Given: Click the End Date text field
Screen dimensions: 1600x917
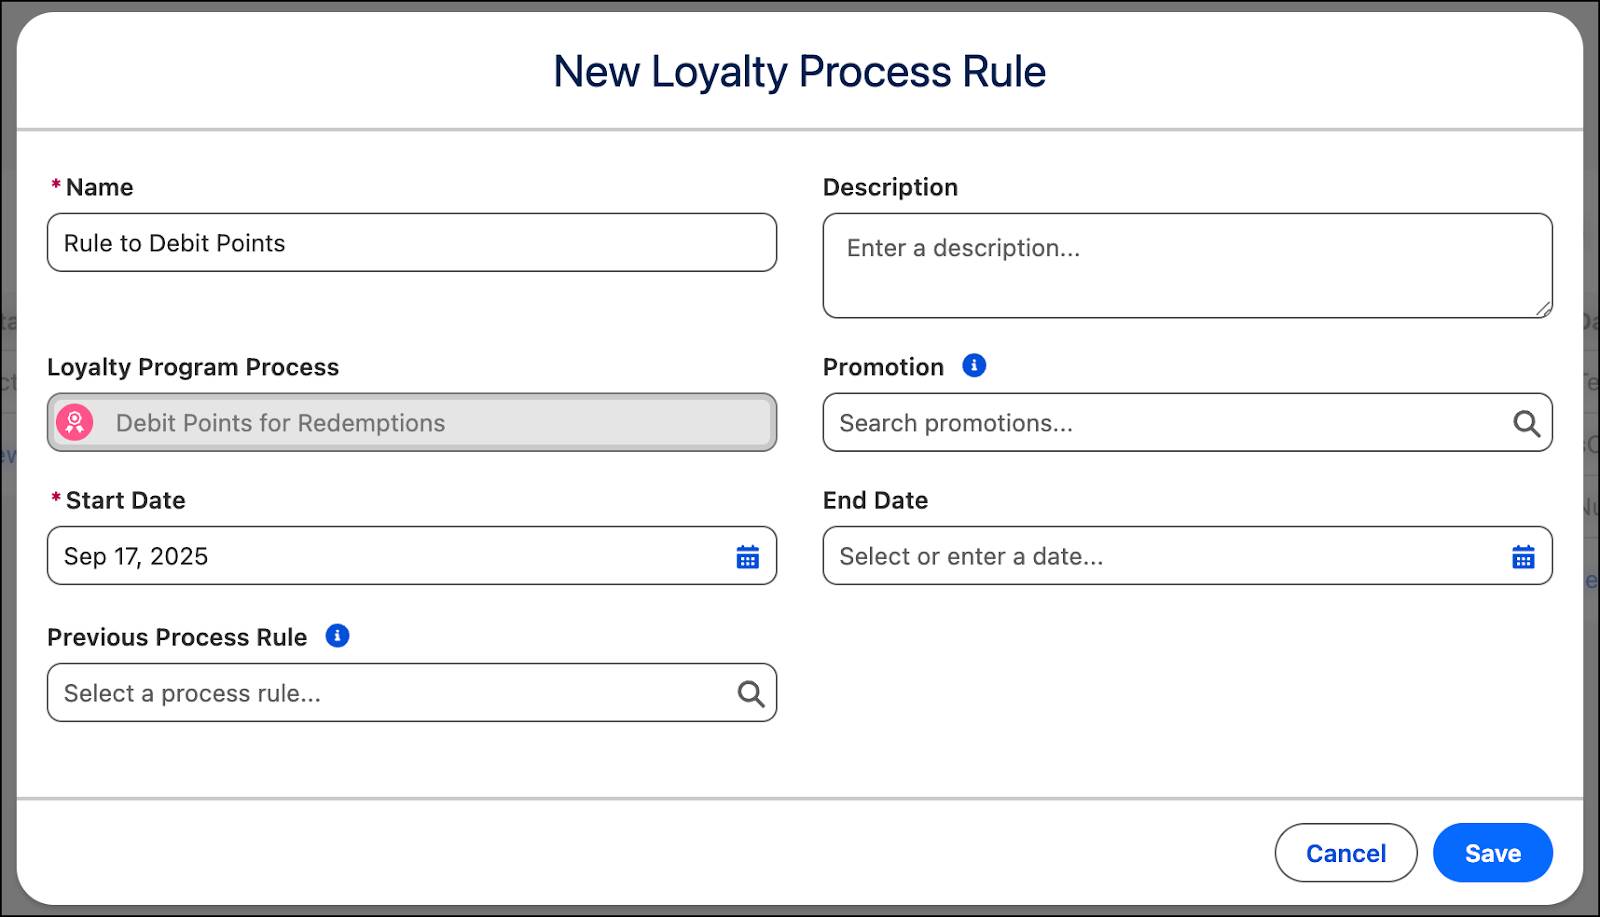Looking at the screenshot, I should (x=1165, y=556).
